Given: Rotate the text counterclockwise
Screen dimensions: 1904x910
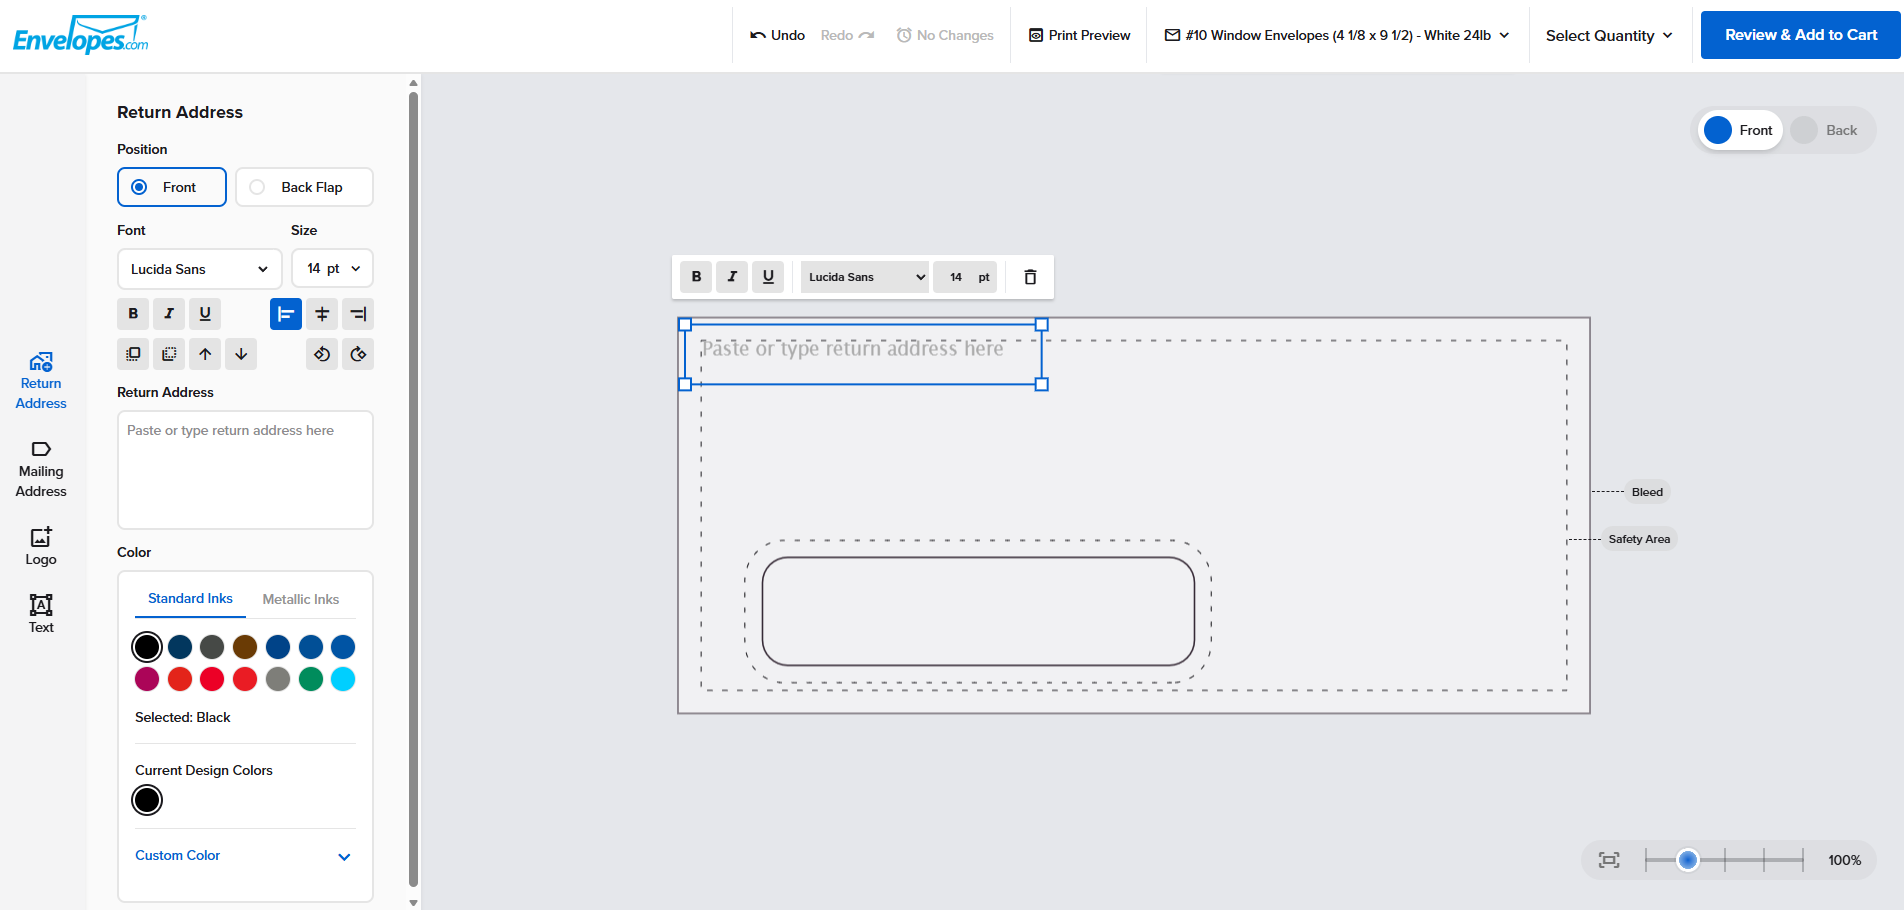Looking at the screenshot, I should (x=322, y=354).
